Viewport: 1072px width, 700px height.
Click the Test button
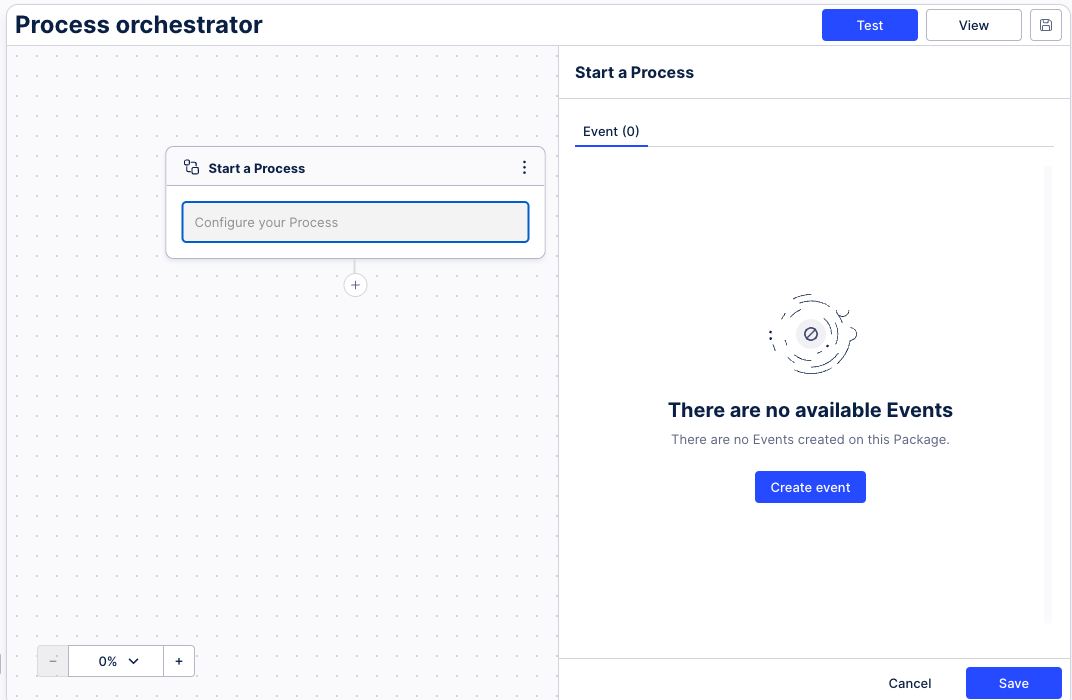click(870, 25)
